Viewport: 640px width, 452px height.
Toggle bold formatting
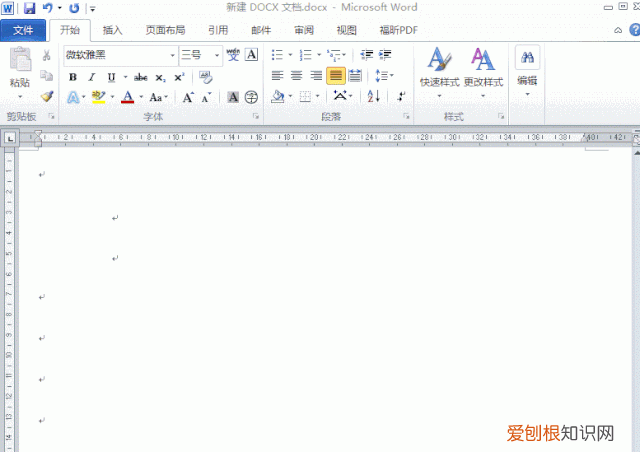(73, 77)
